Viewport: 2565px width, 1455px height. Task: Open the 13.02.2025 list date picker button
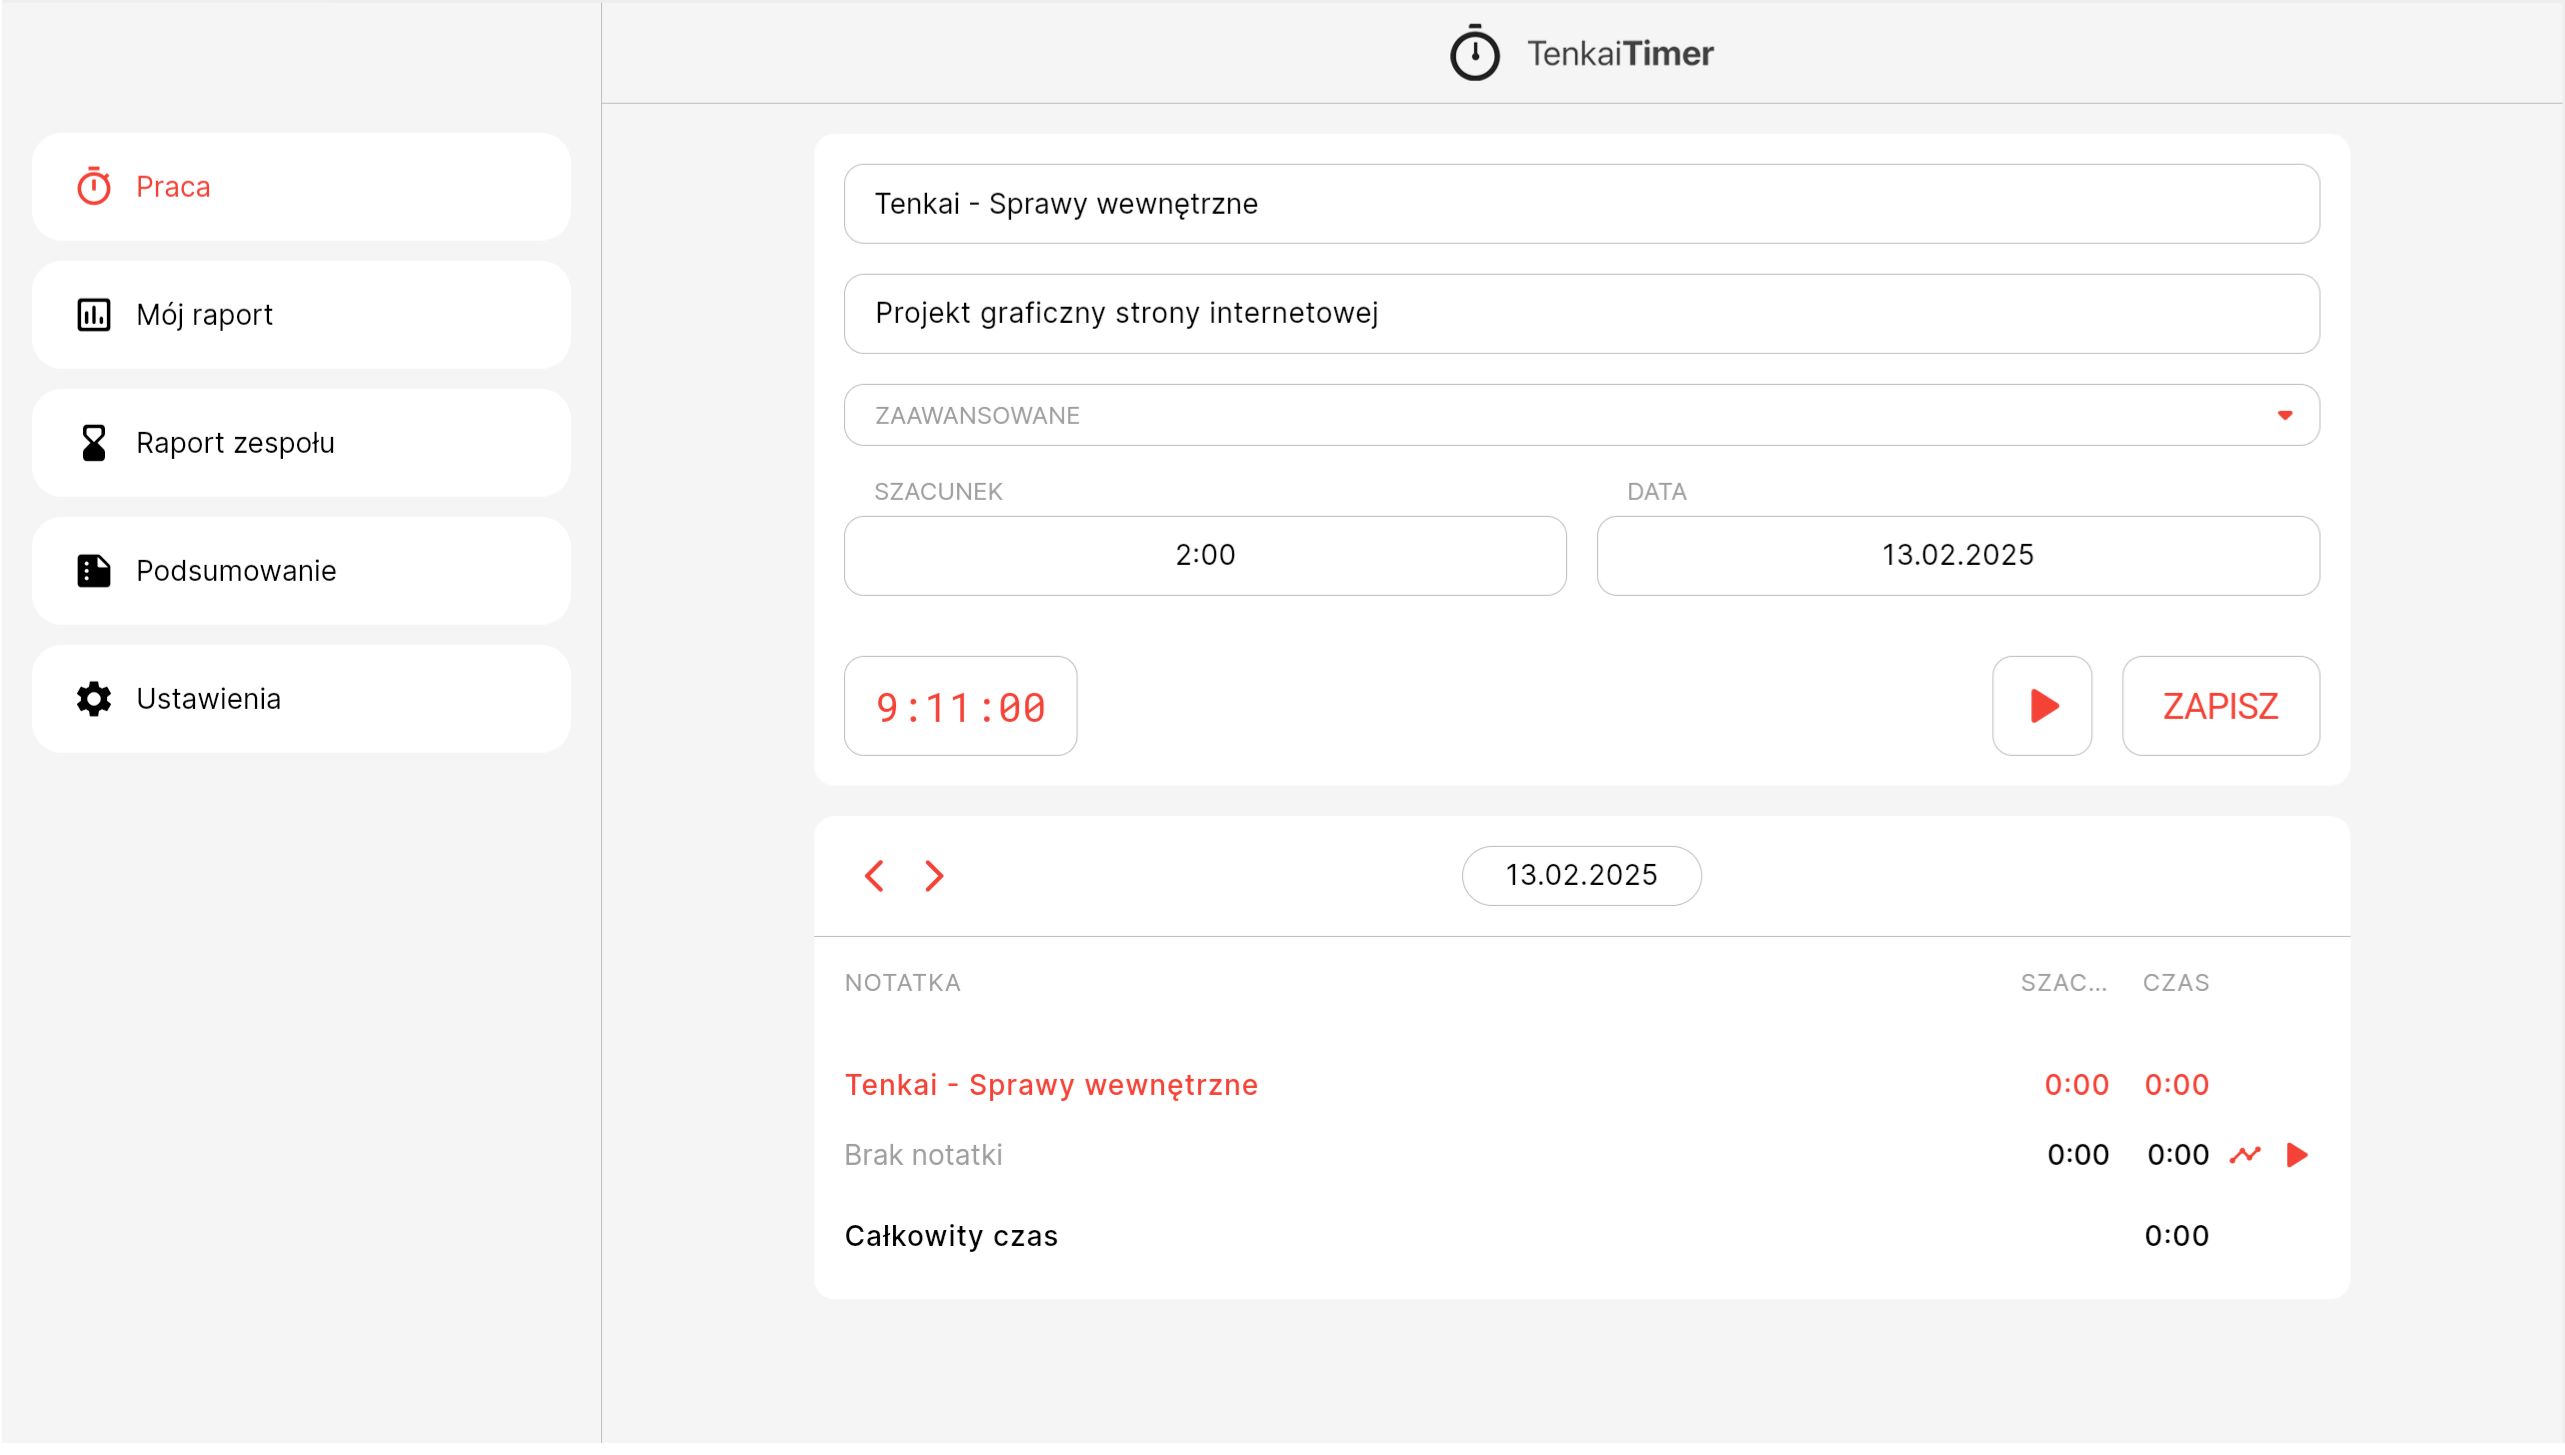[x=1582, y=876]
